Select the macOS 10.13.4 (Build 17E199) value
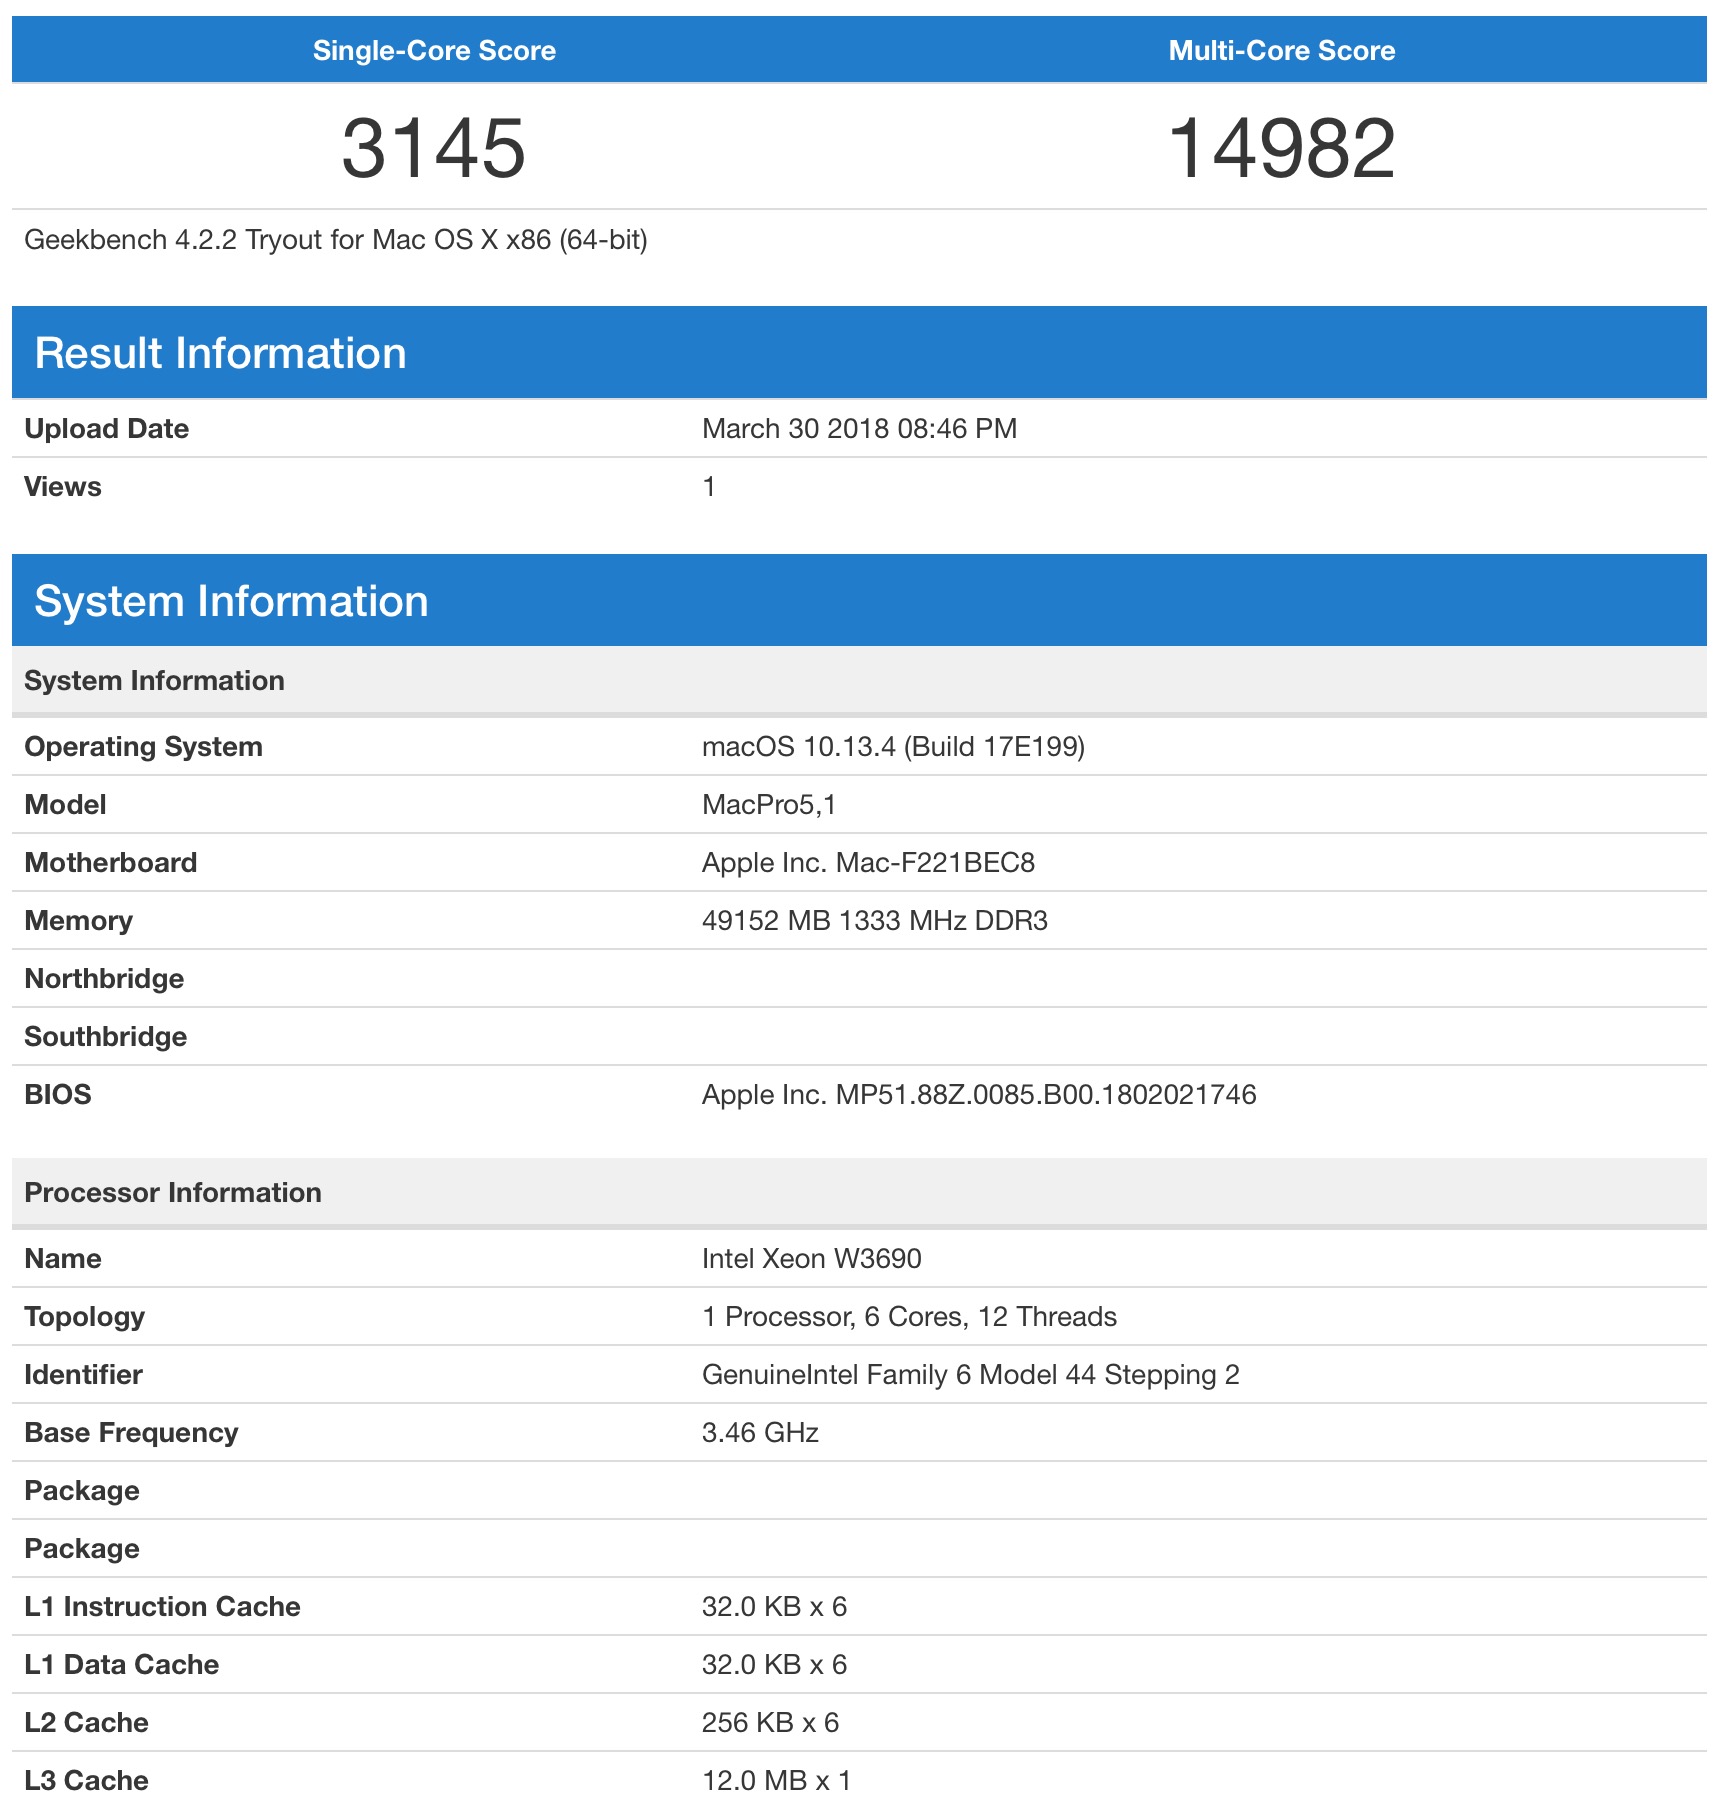Viewport: 1724px width, 1808px height. click(x=893, y=747)
